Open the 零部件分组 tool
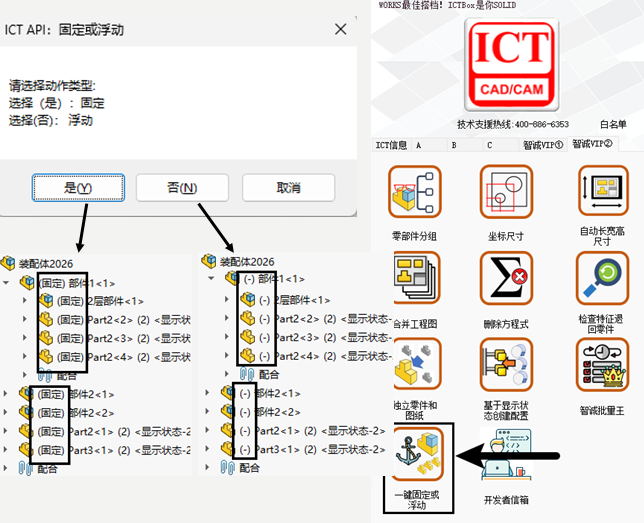 click(415, 193)
